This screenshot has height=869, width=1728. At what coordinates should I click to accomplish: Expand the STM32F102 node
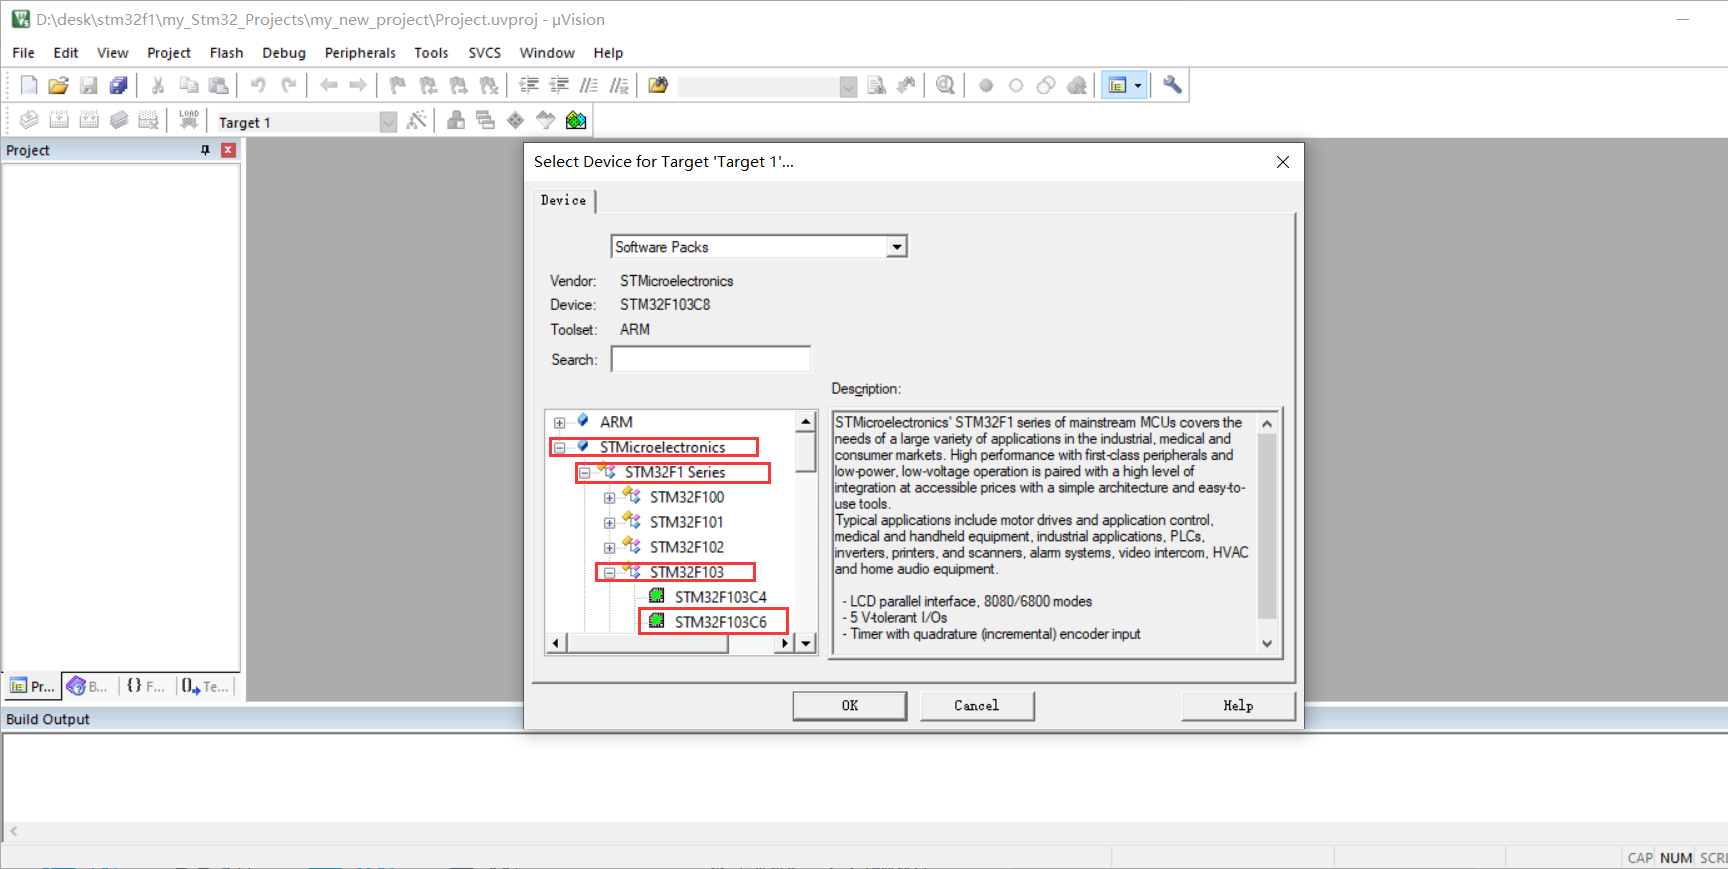(610, 548)
